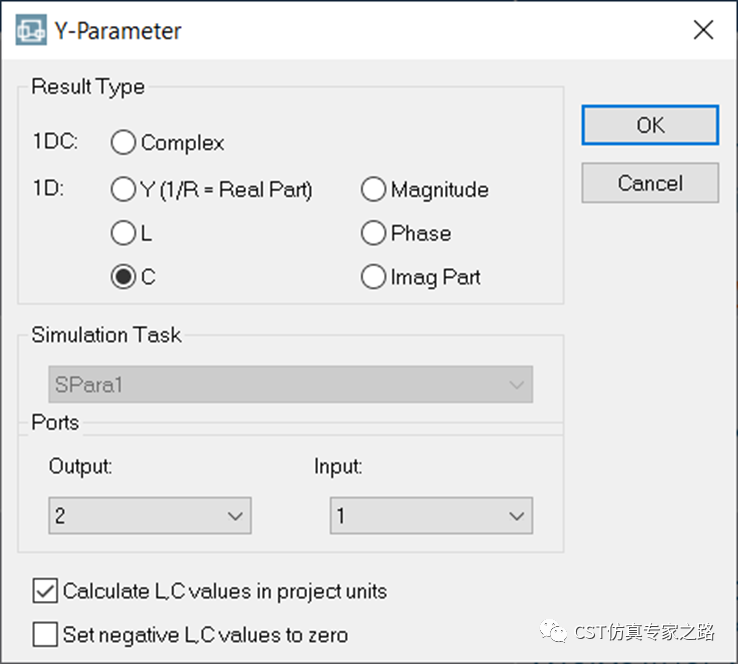Screen dimensions: 738x664
Task: Choose the Imag Part option
Action: pos(374,277)
